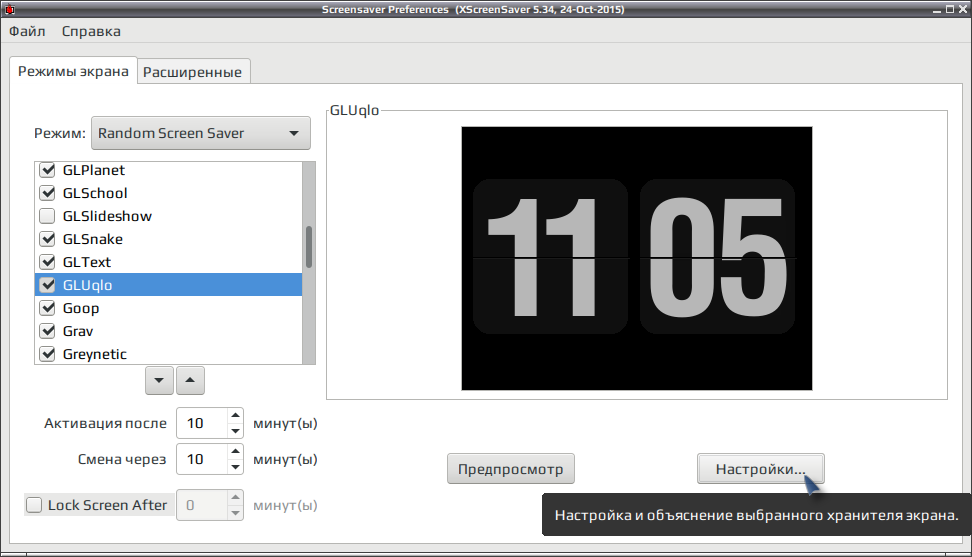
Task: Toggle the GLPlanet checkbox
Action: pyautogui.click(x=47, y=170)
